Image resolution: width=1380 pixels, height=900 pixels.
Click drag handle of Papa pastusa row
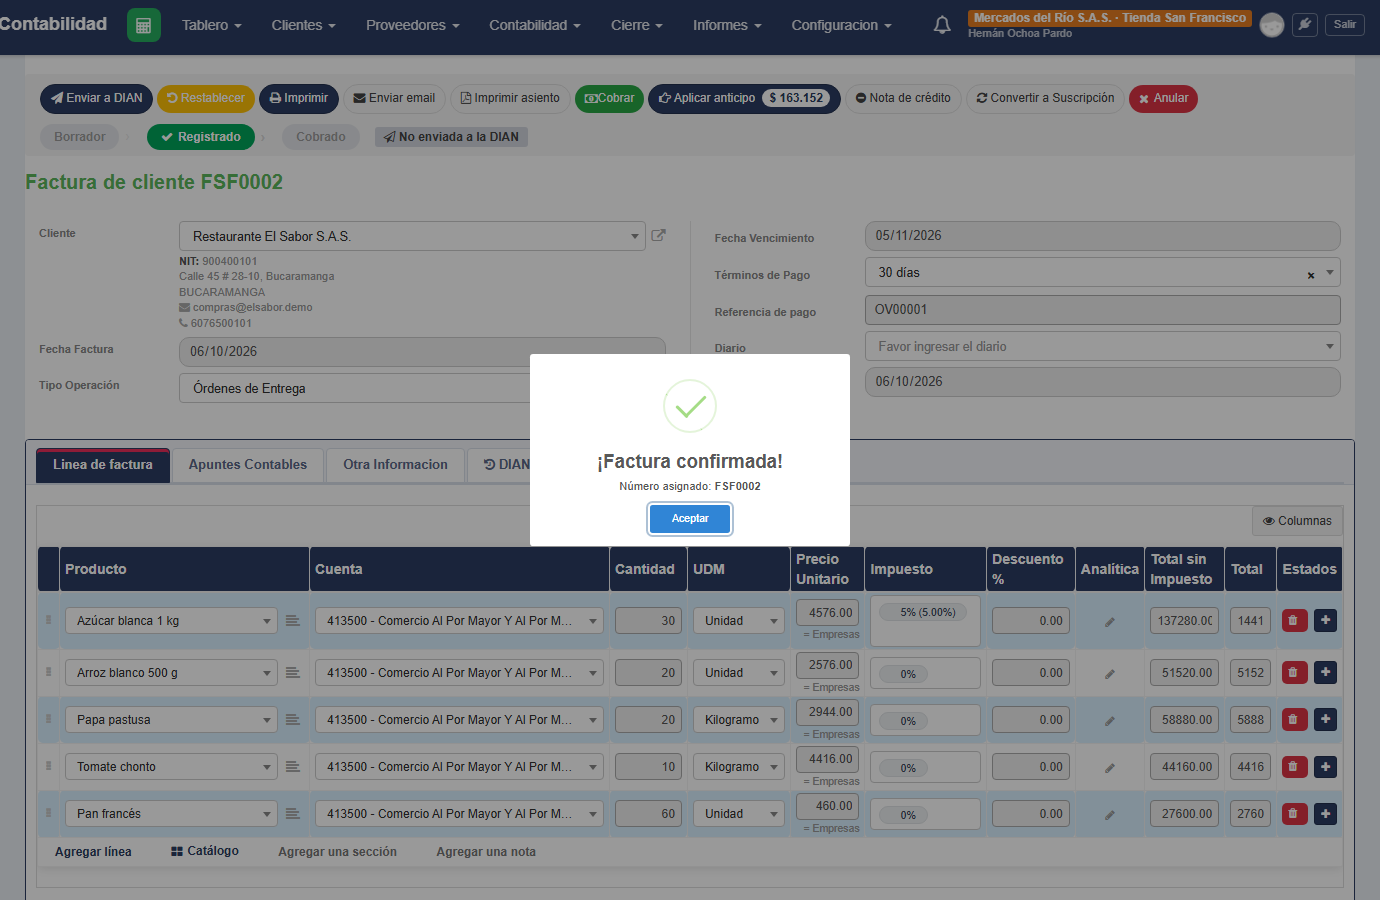pos(48,719)
